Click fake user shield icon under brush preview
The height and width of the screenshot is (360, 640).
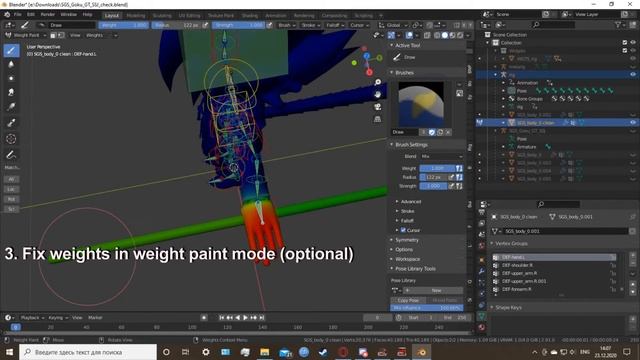[x=432, y=132]
